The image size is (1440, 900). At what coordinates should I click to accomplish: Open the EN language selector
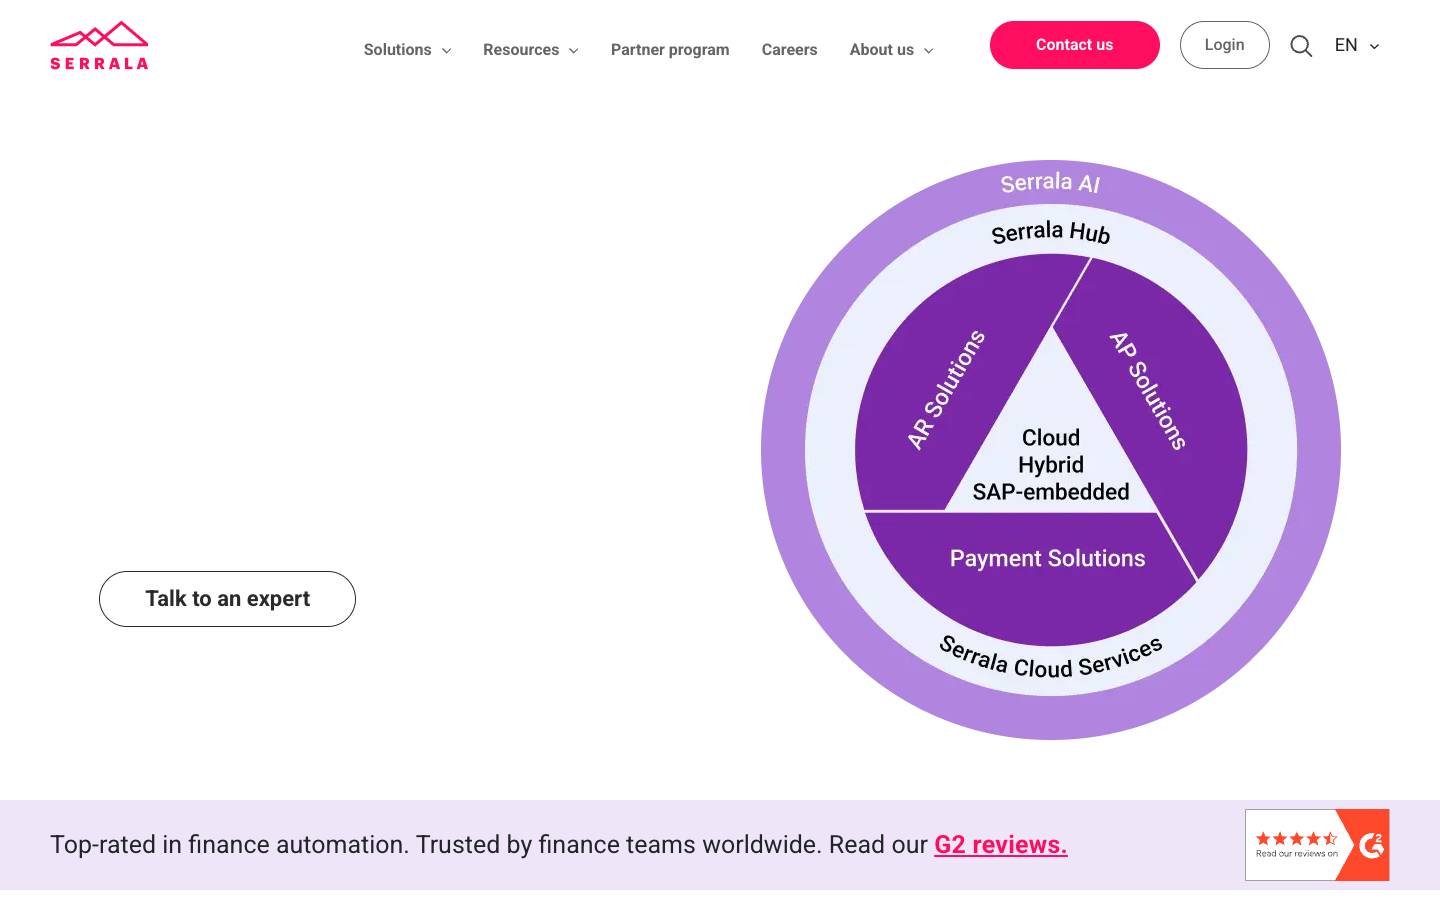click(x=1357, y=46)
